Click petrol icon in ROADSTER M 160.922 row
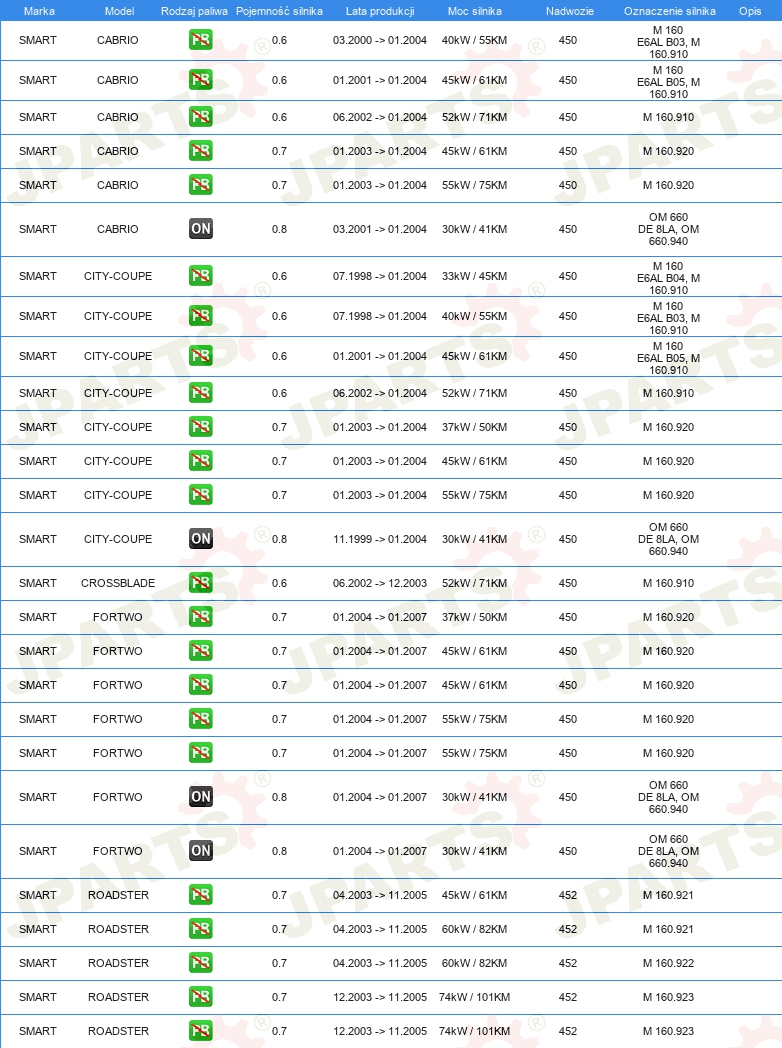 [201, 963]
